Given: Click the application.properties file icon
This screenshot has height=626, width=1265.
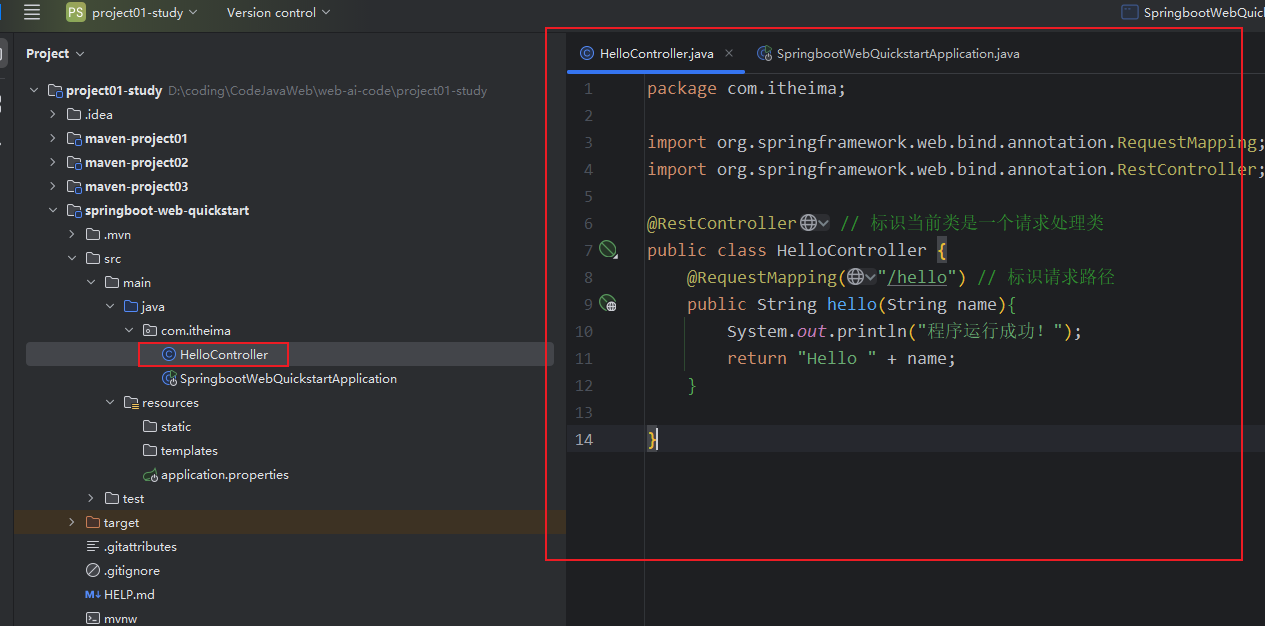Looking at the screenshot, I should click(149, 474).
